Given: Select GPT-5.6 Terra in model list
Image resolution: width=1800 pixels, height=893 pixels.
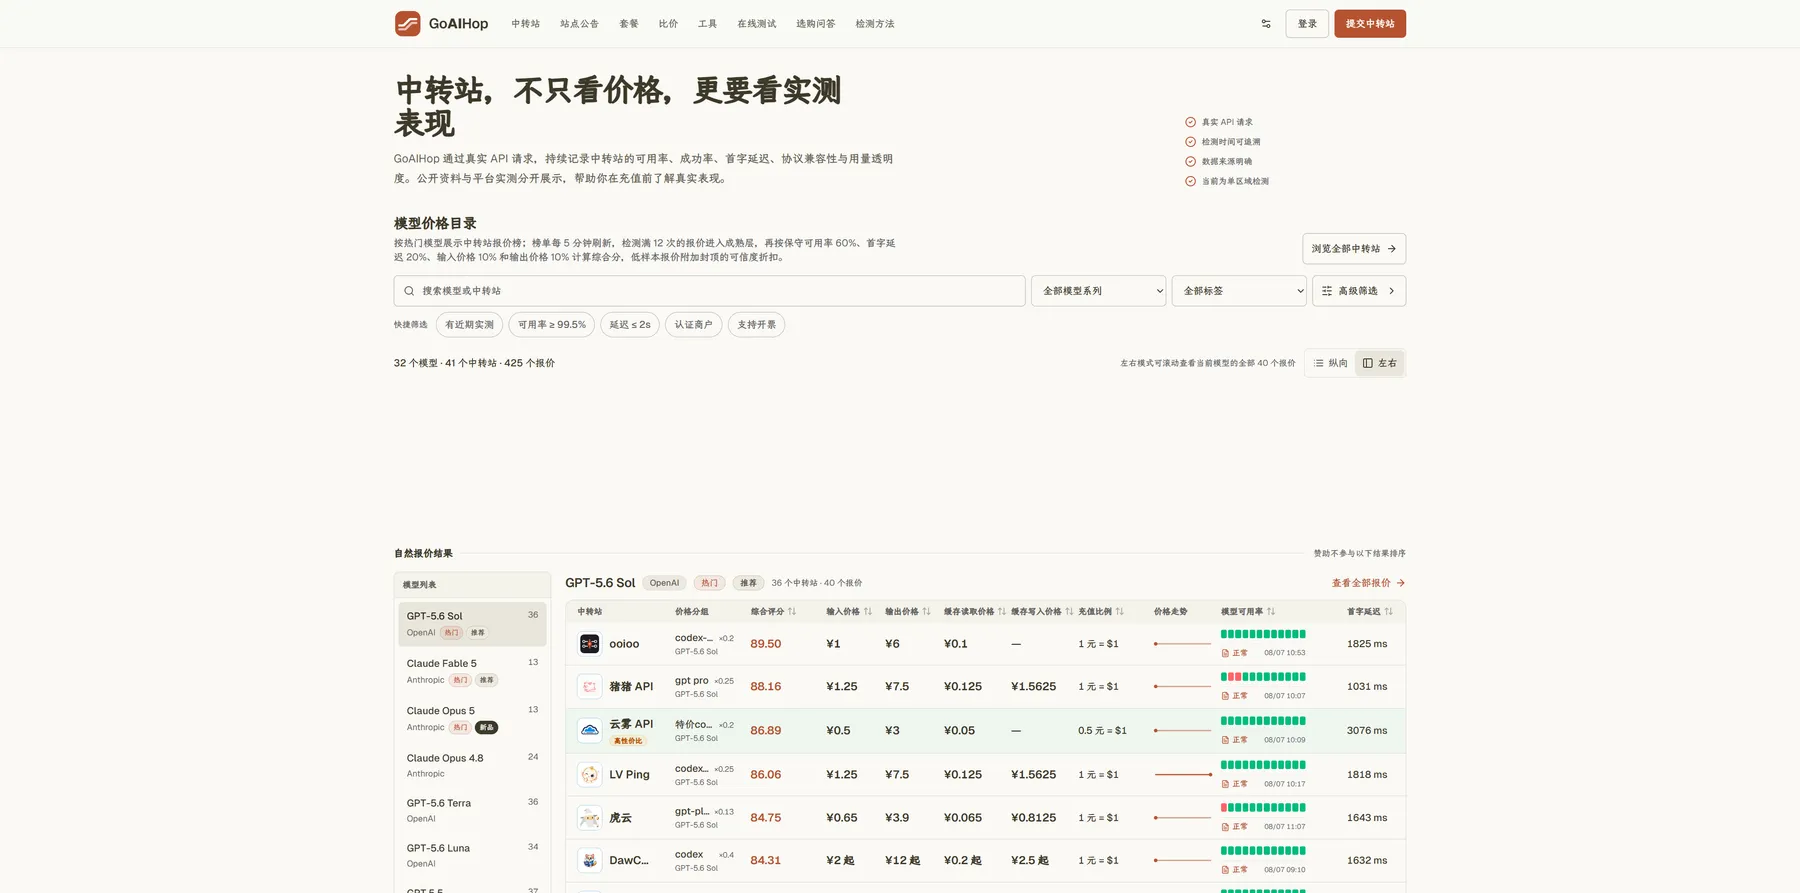Looking at the screenshot, I should [472, 810].
